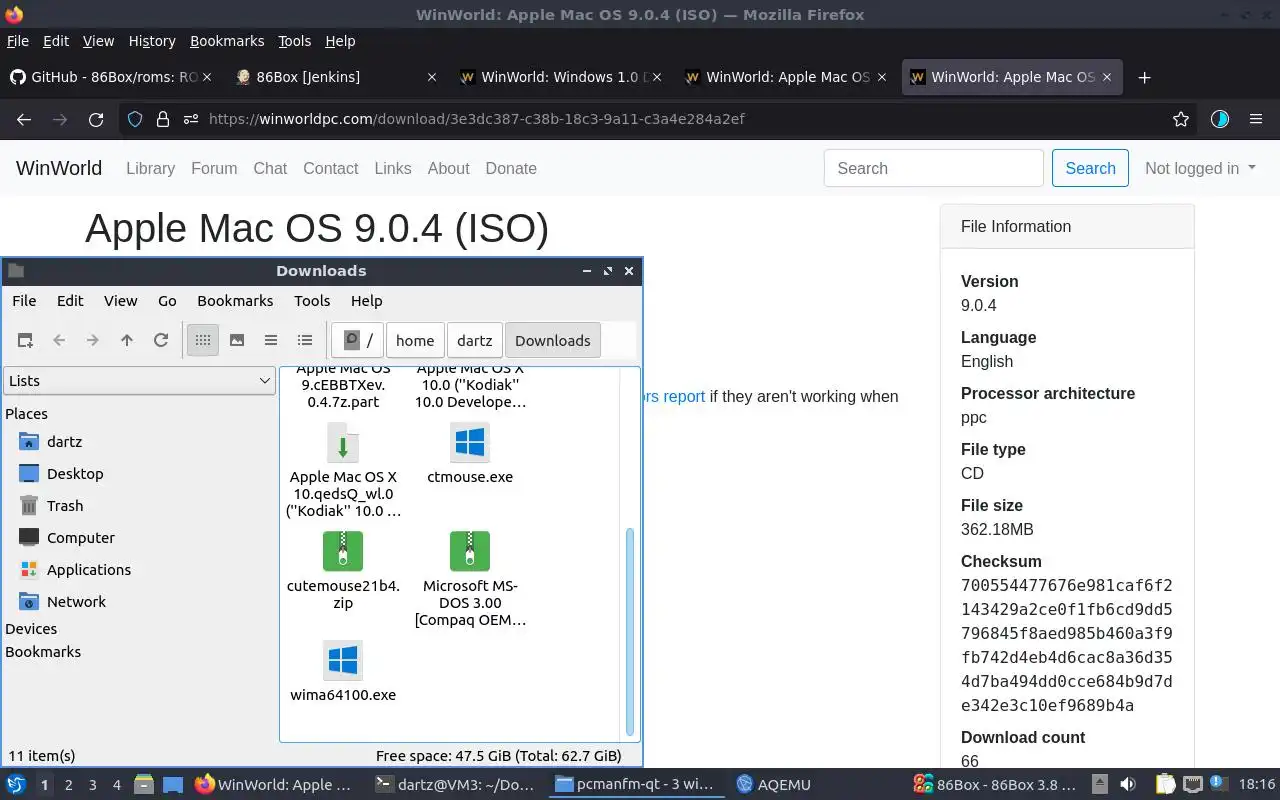Select wima64100.exe file icon
1280x800 pixels.
[343, 660]
